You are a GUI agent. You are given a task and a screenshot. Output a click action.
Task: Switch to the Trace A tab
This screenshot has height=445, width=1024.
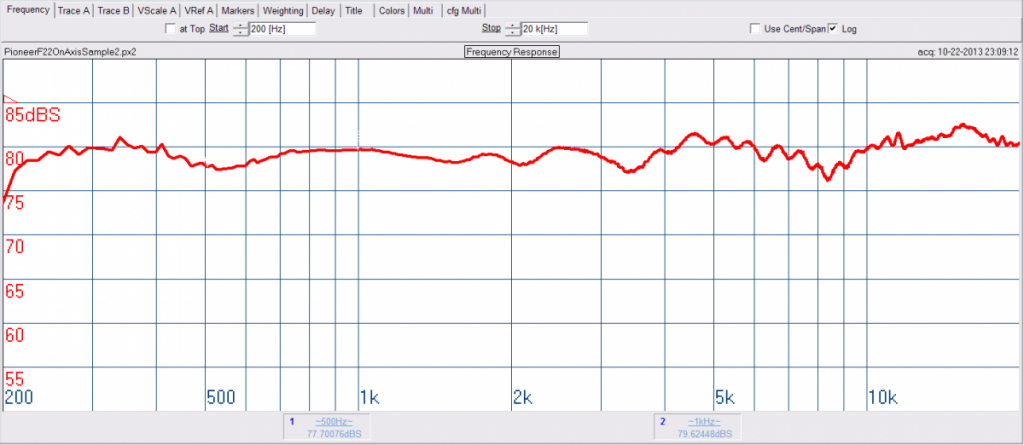click(74, 11)
